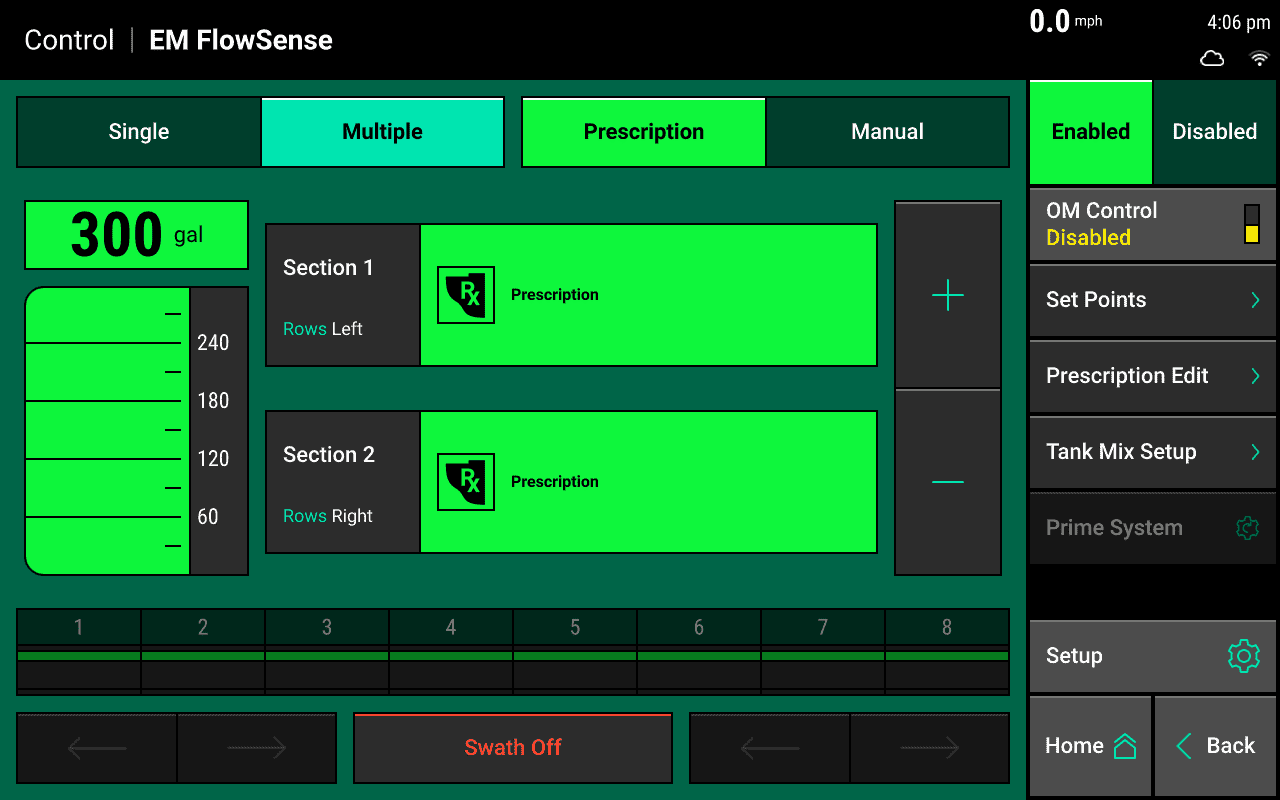Click the 120 mark on tank scale
Viewport: 1280px width, 800px height.
coord(213,459)
